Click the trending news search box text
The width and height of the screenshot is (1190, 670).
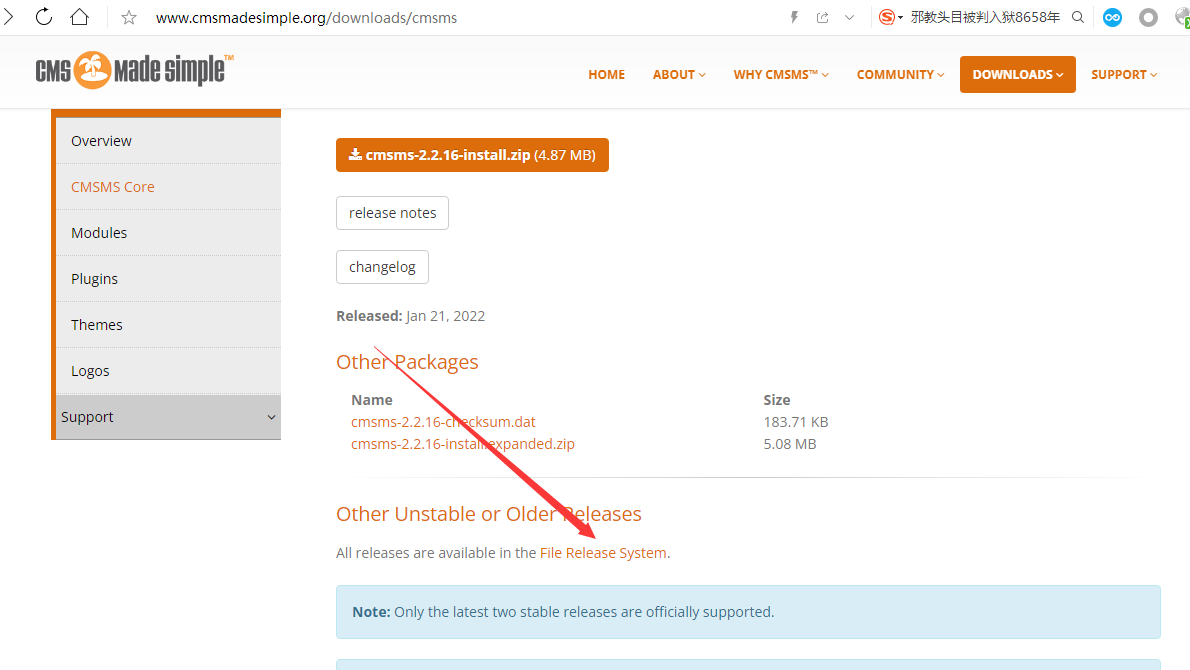tap(985, 17)
